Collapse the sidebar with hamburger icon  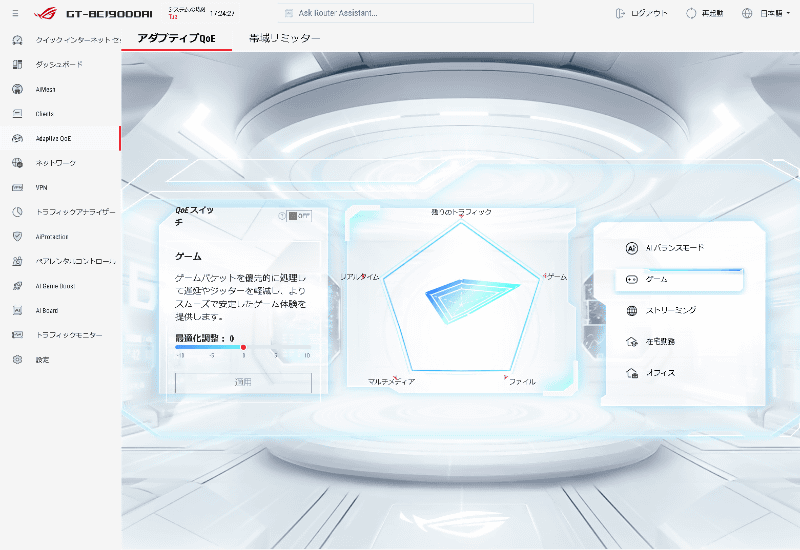[x=15, y=13]
